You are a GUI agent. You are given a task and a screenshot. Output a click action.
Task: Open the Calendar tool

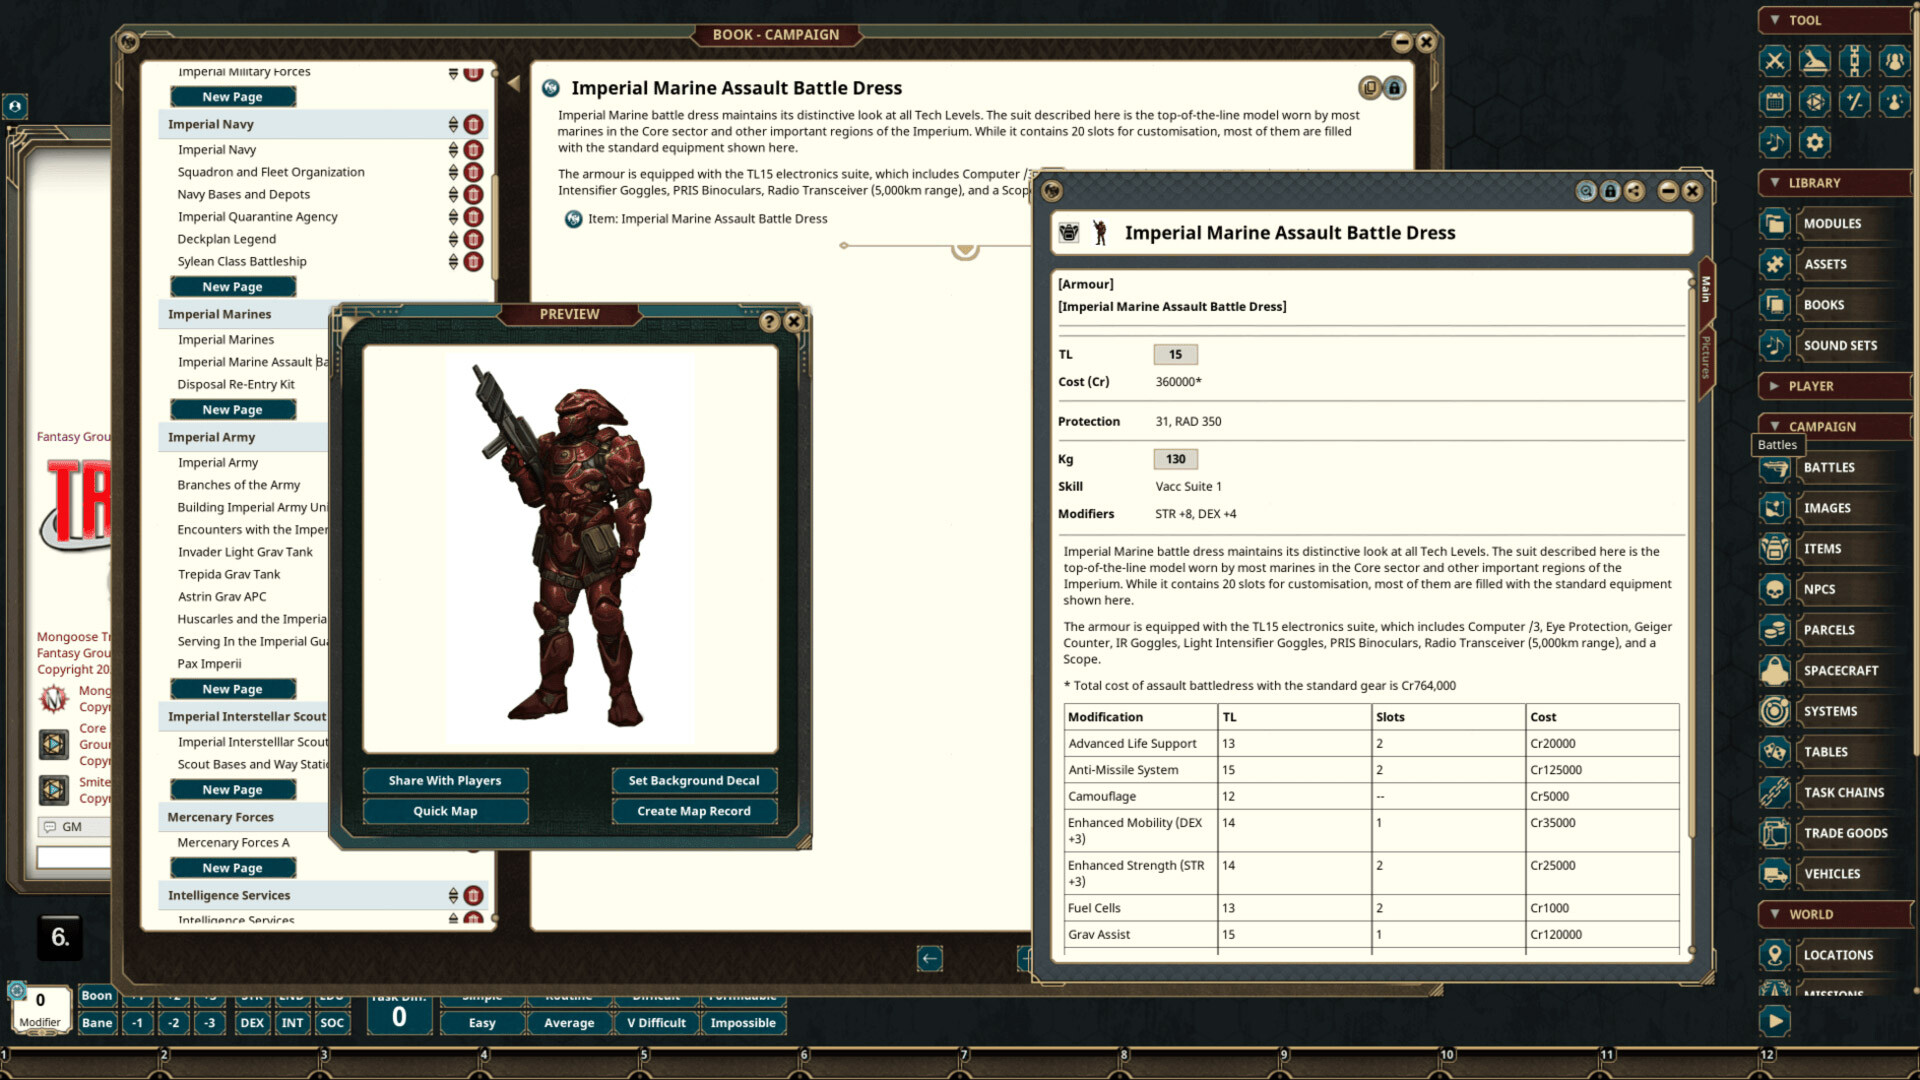1774,101
